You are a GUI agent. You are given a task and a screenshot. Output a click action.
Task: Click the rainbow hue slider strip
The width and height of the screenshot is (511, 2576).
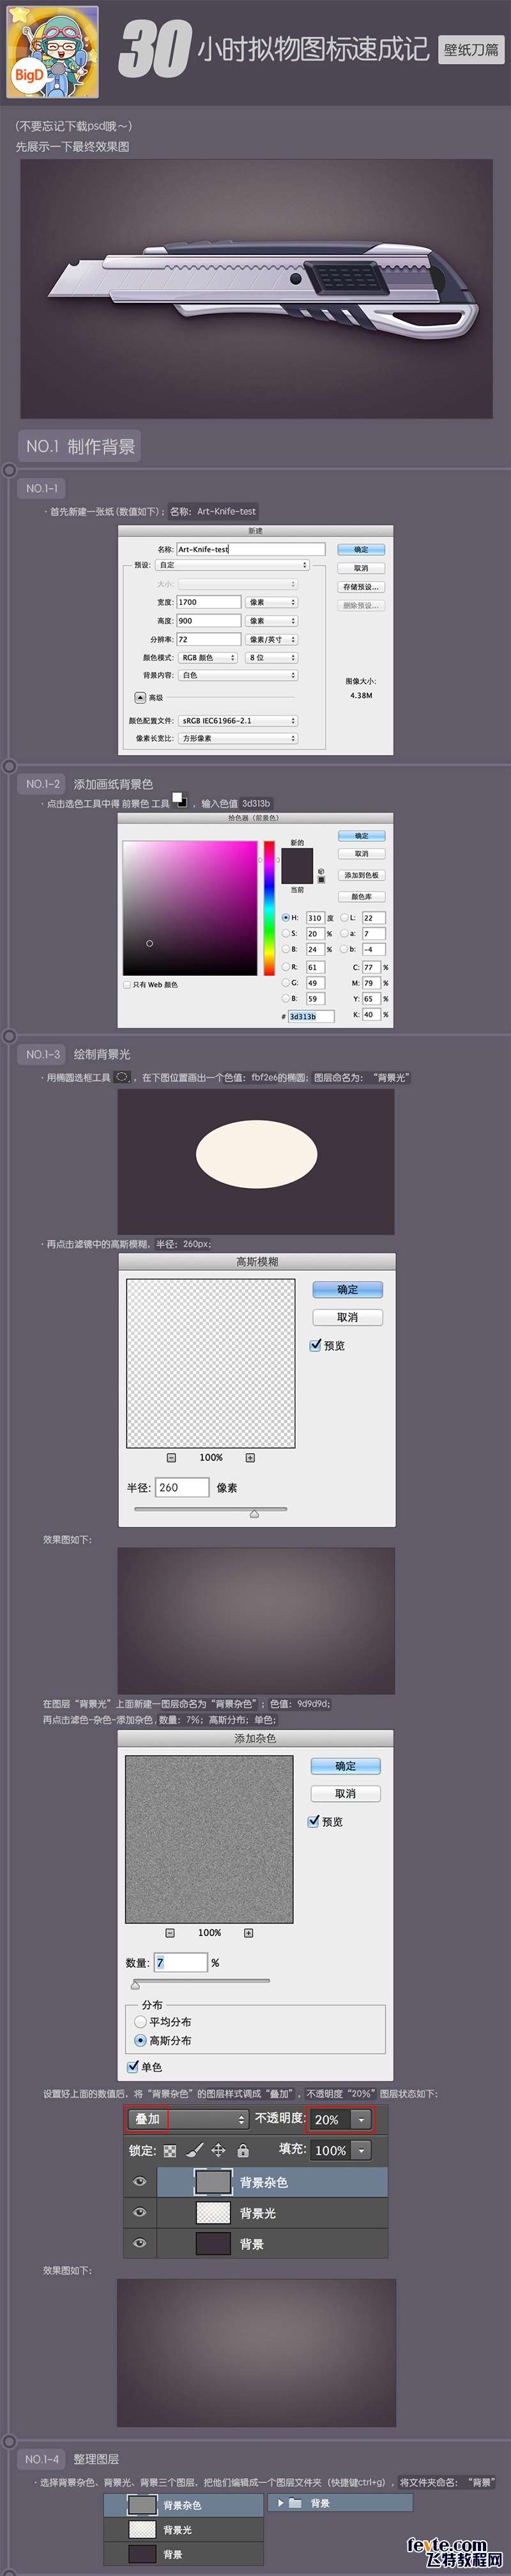pos(269,908)
